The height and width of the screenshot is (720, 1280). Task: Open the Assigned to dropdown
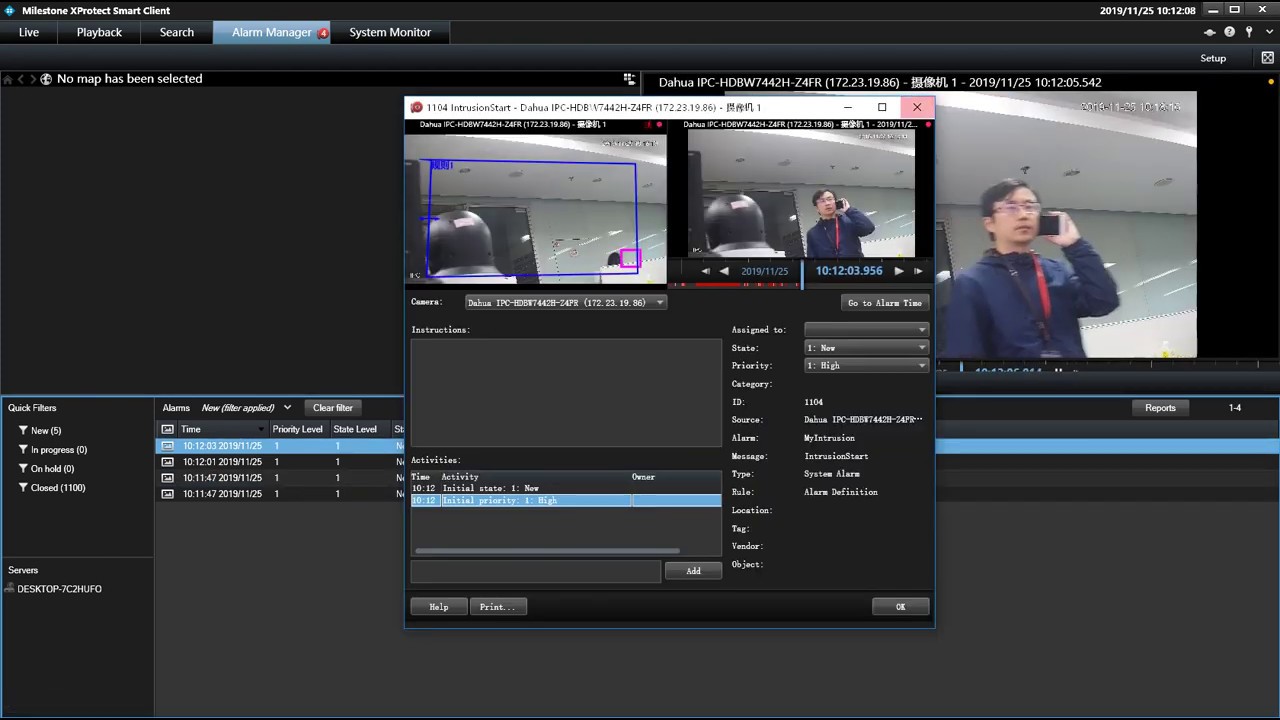click(x=866, y=329)
